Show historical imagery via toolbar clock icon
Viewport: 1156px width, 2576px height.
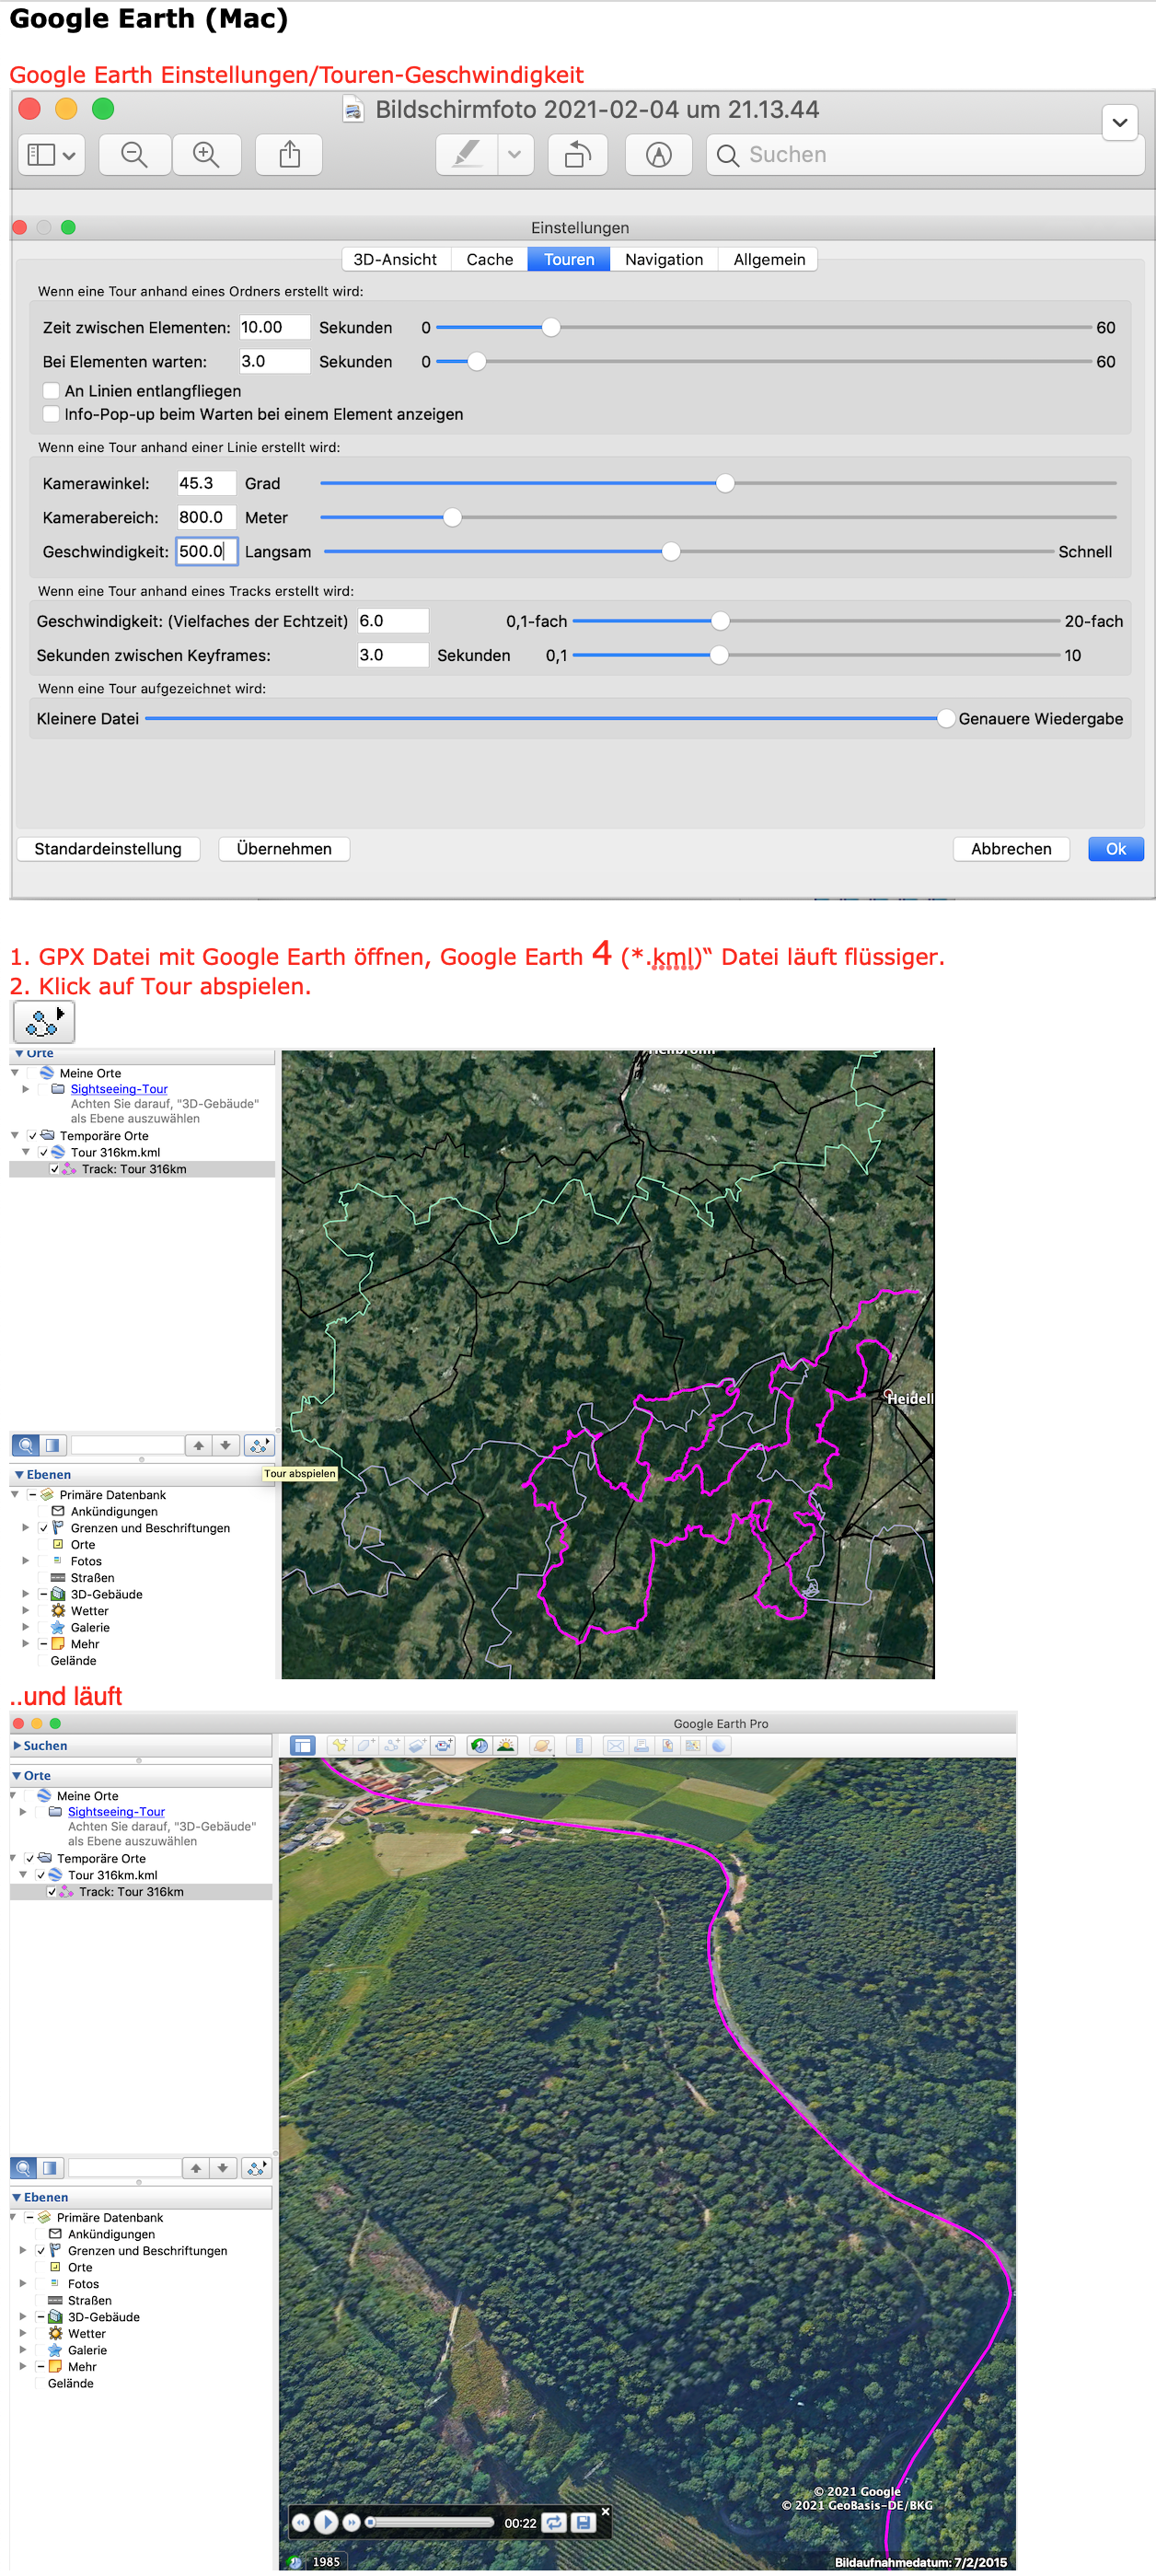tap(480, 1745)
